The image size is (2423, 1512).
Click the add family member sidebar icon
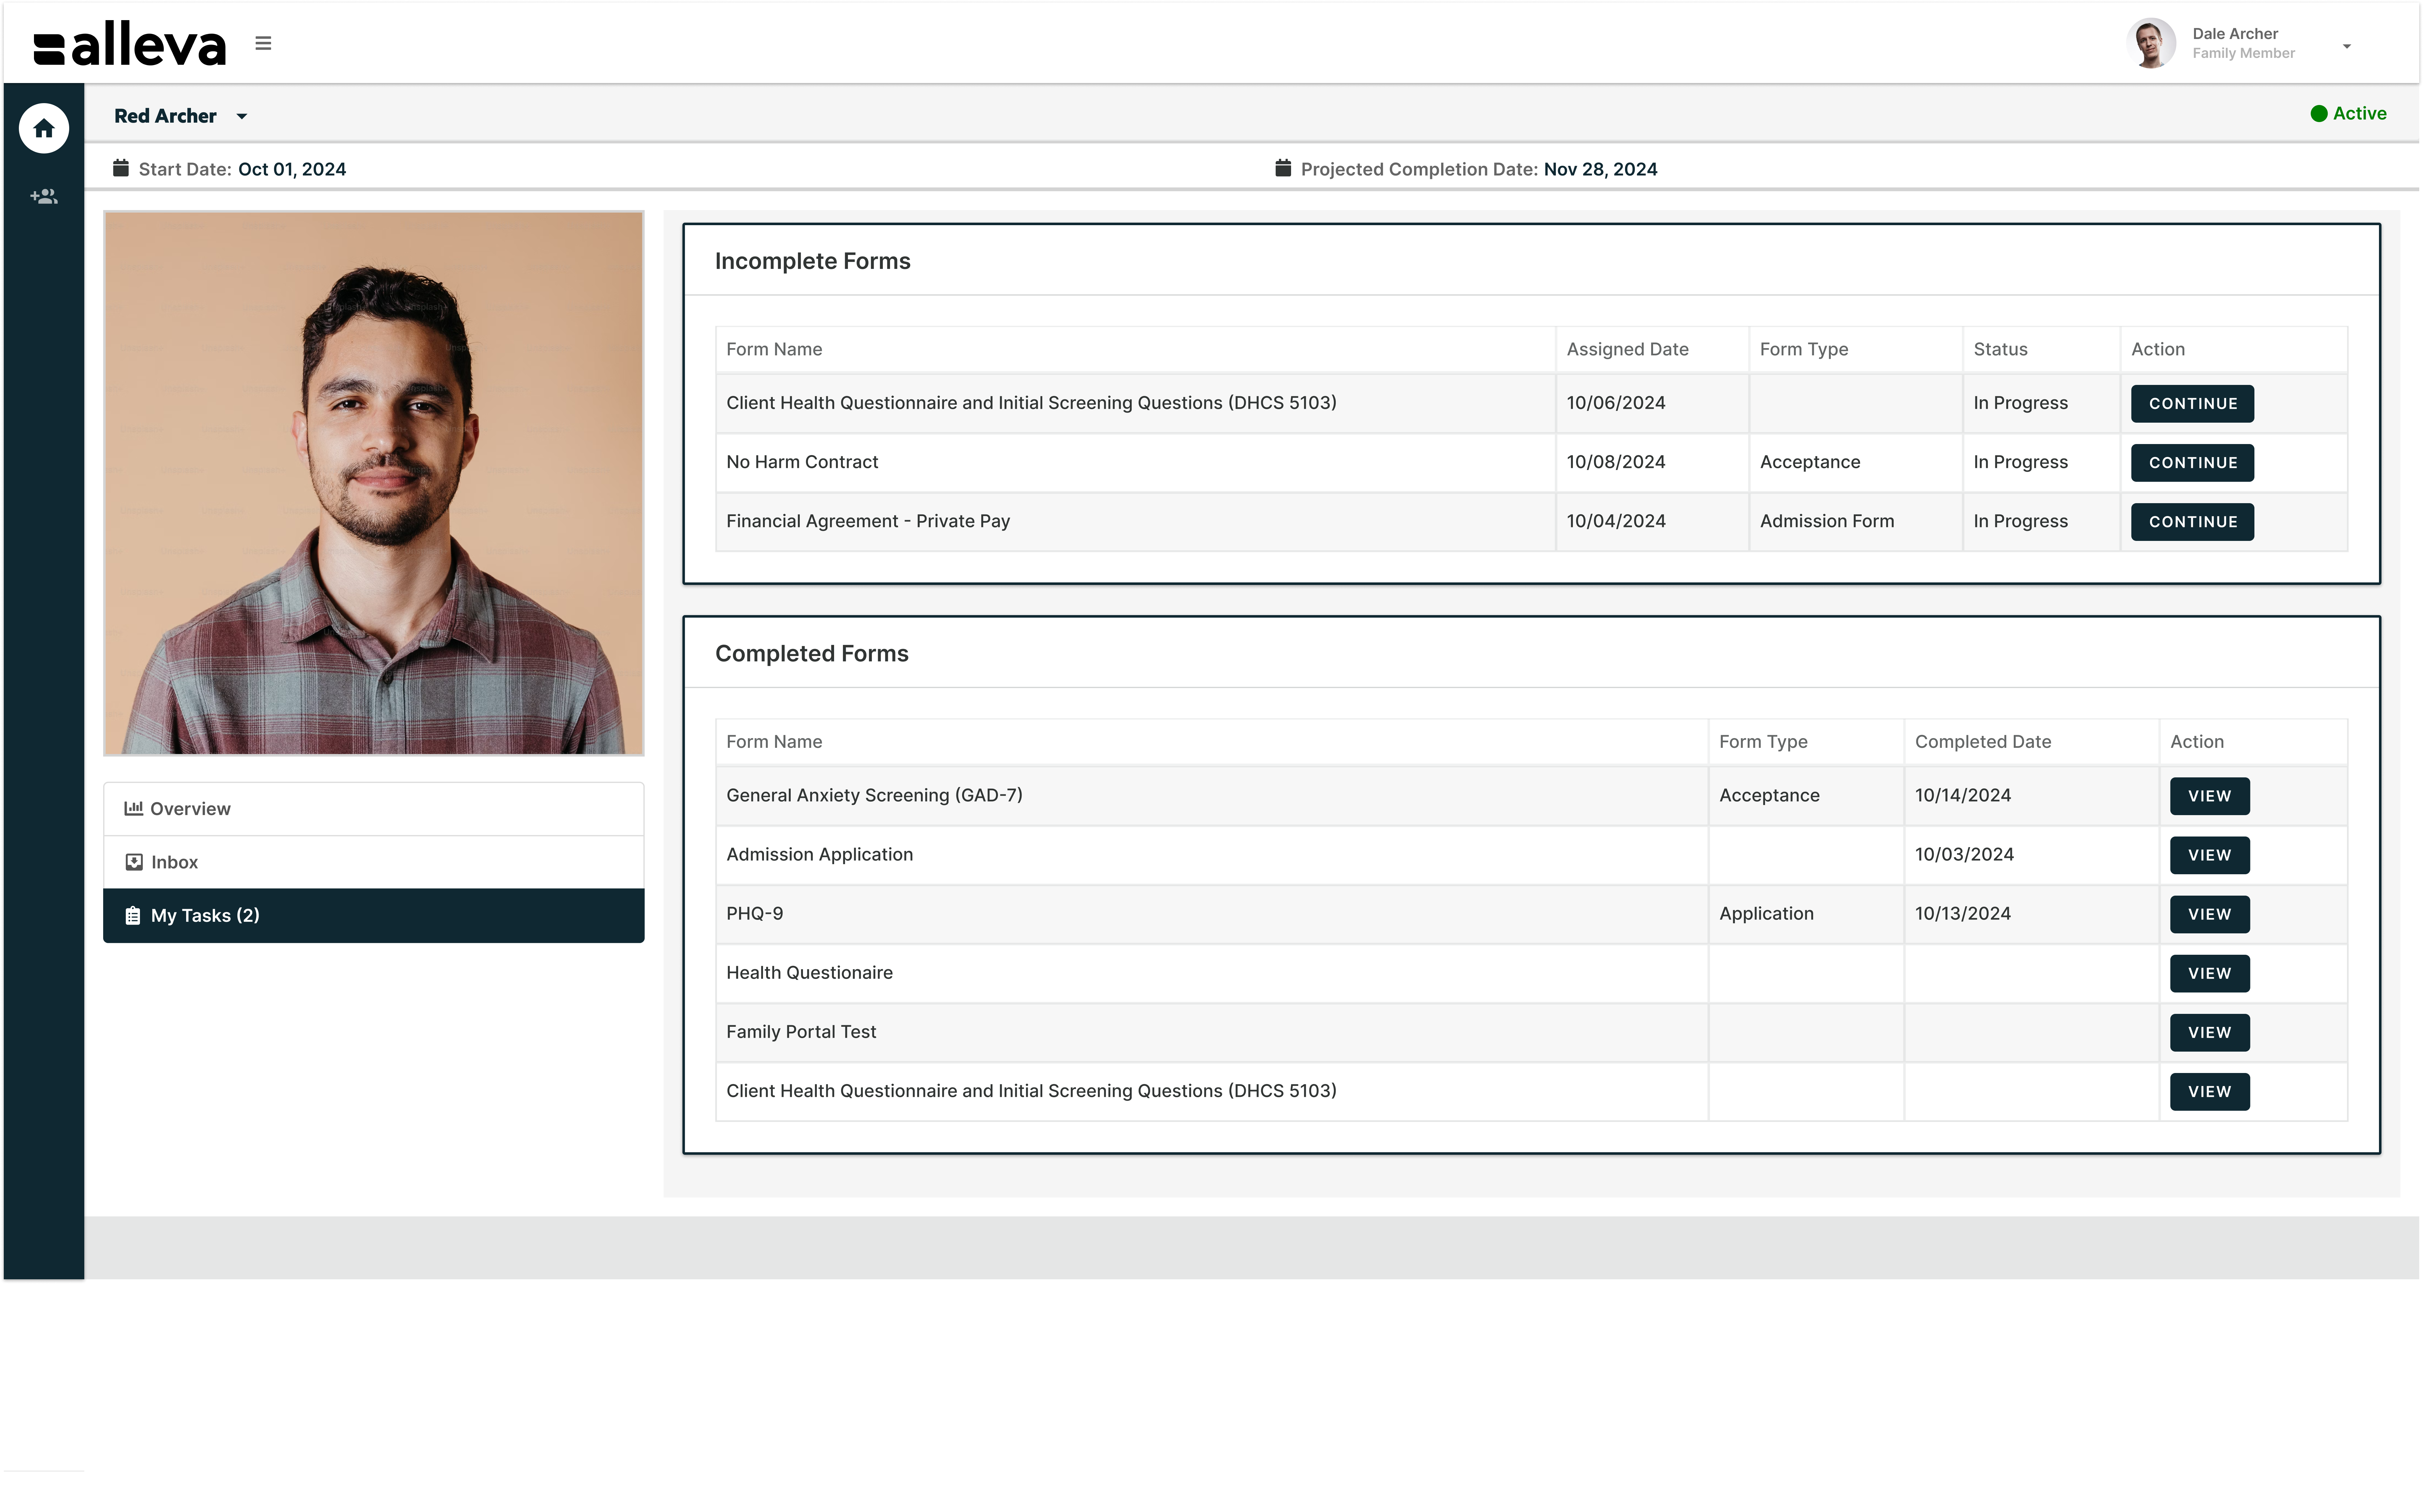pyautogui.click(x=44, y=196)
